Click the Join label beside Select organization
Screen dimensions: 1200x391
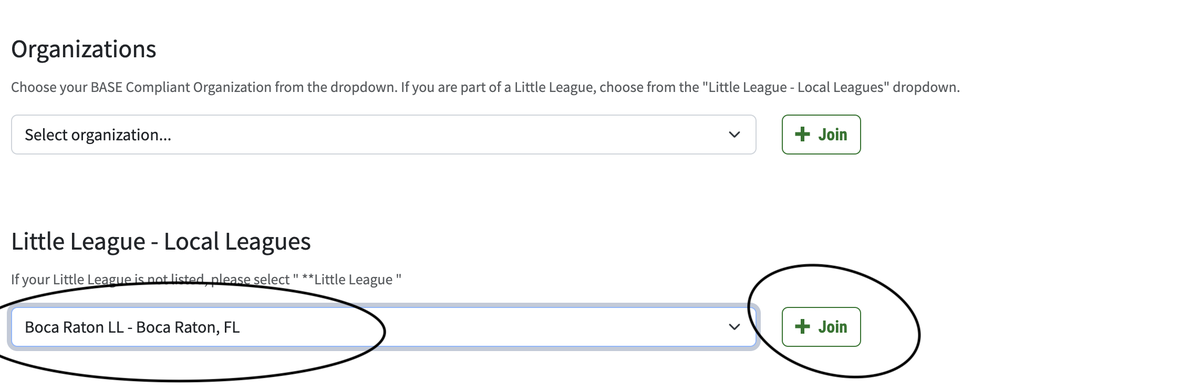(x=833, y=134)
